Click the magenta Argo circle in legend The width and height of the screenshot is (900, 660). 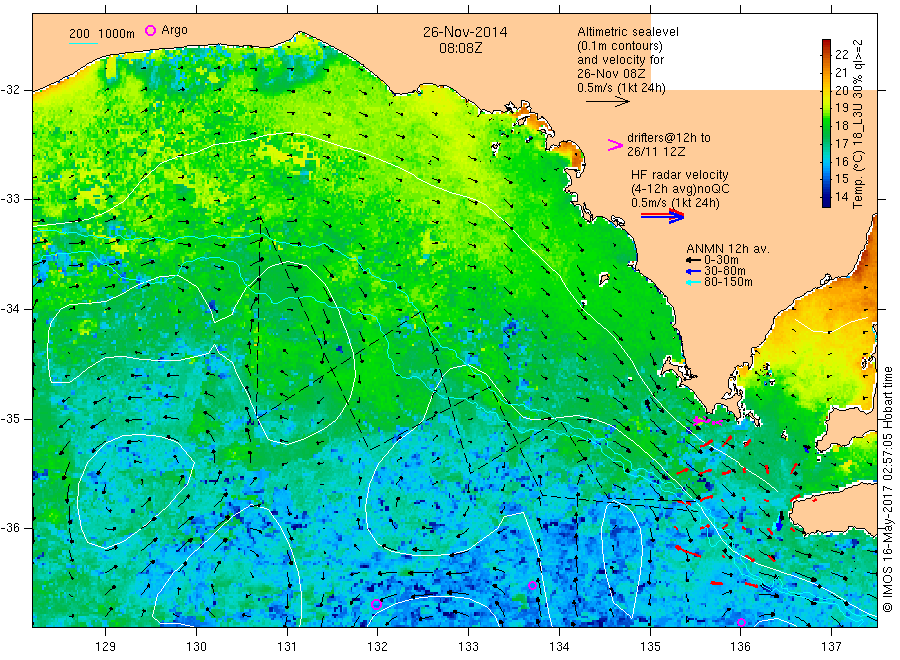(x=150, y=30)
